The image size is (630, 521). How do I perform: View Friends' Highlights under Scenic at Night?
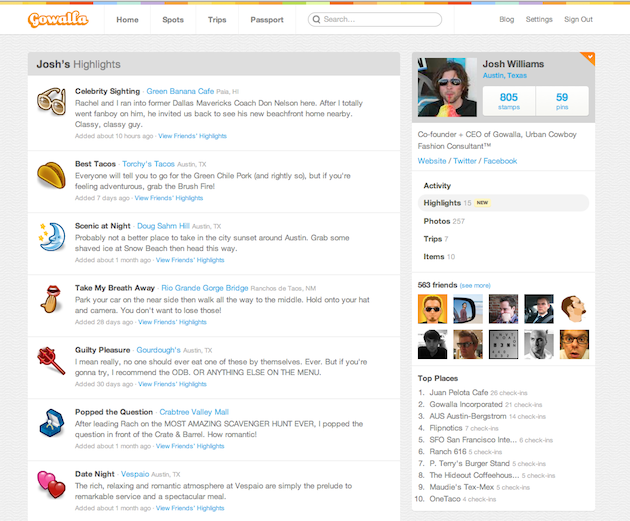pos(190,260)
